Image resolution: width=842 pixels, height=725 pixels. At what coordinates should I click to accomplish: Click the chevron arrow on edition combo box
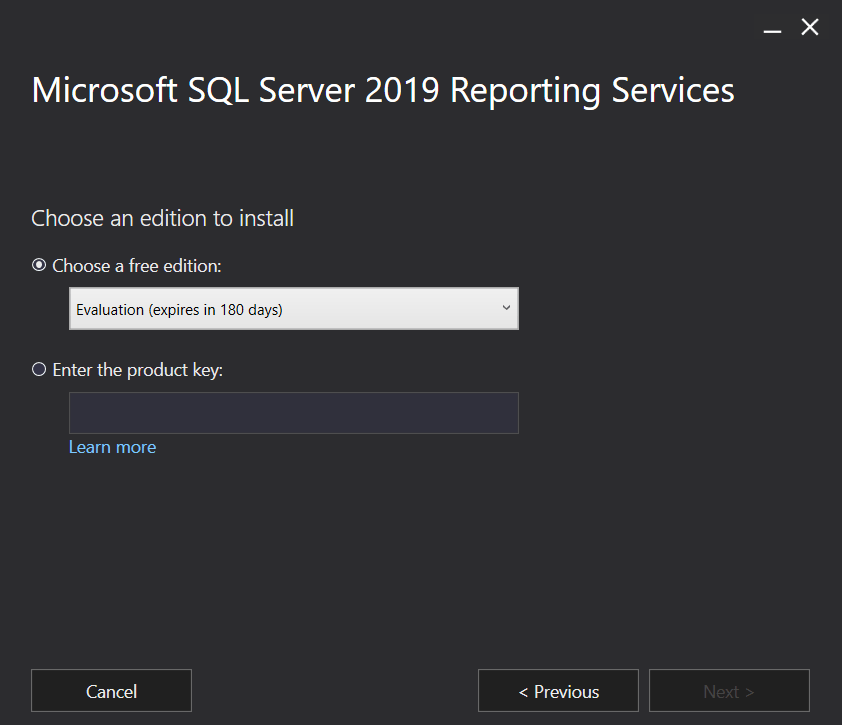coord(506,308)
